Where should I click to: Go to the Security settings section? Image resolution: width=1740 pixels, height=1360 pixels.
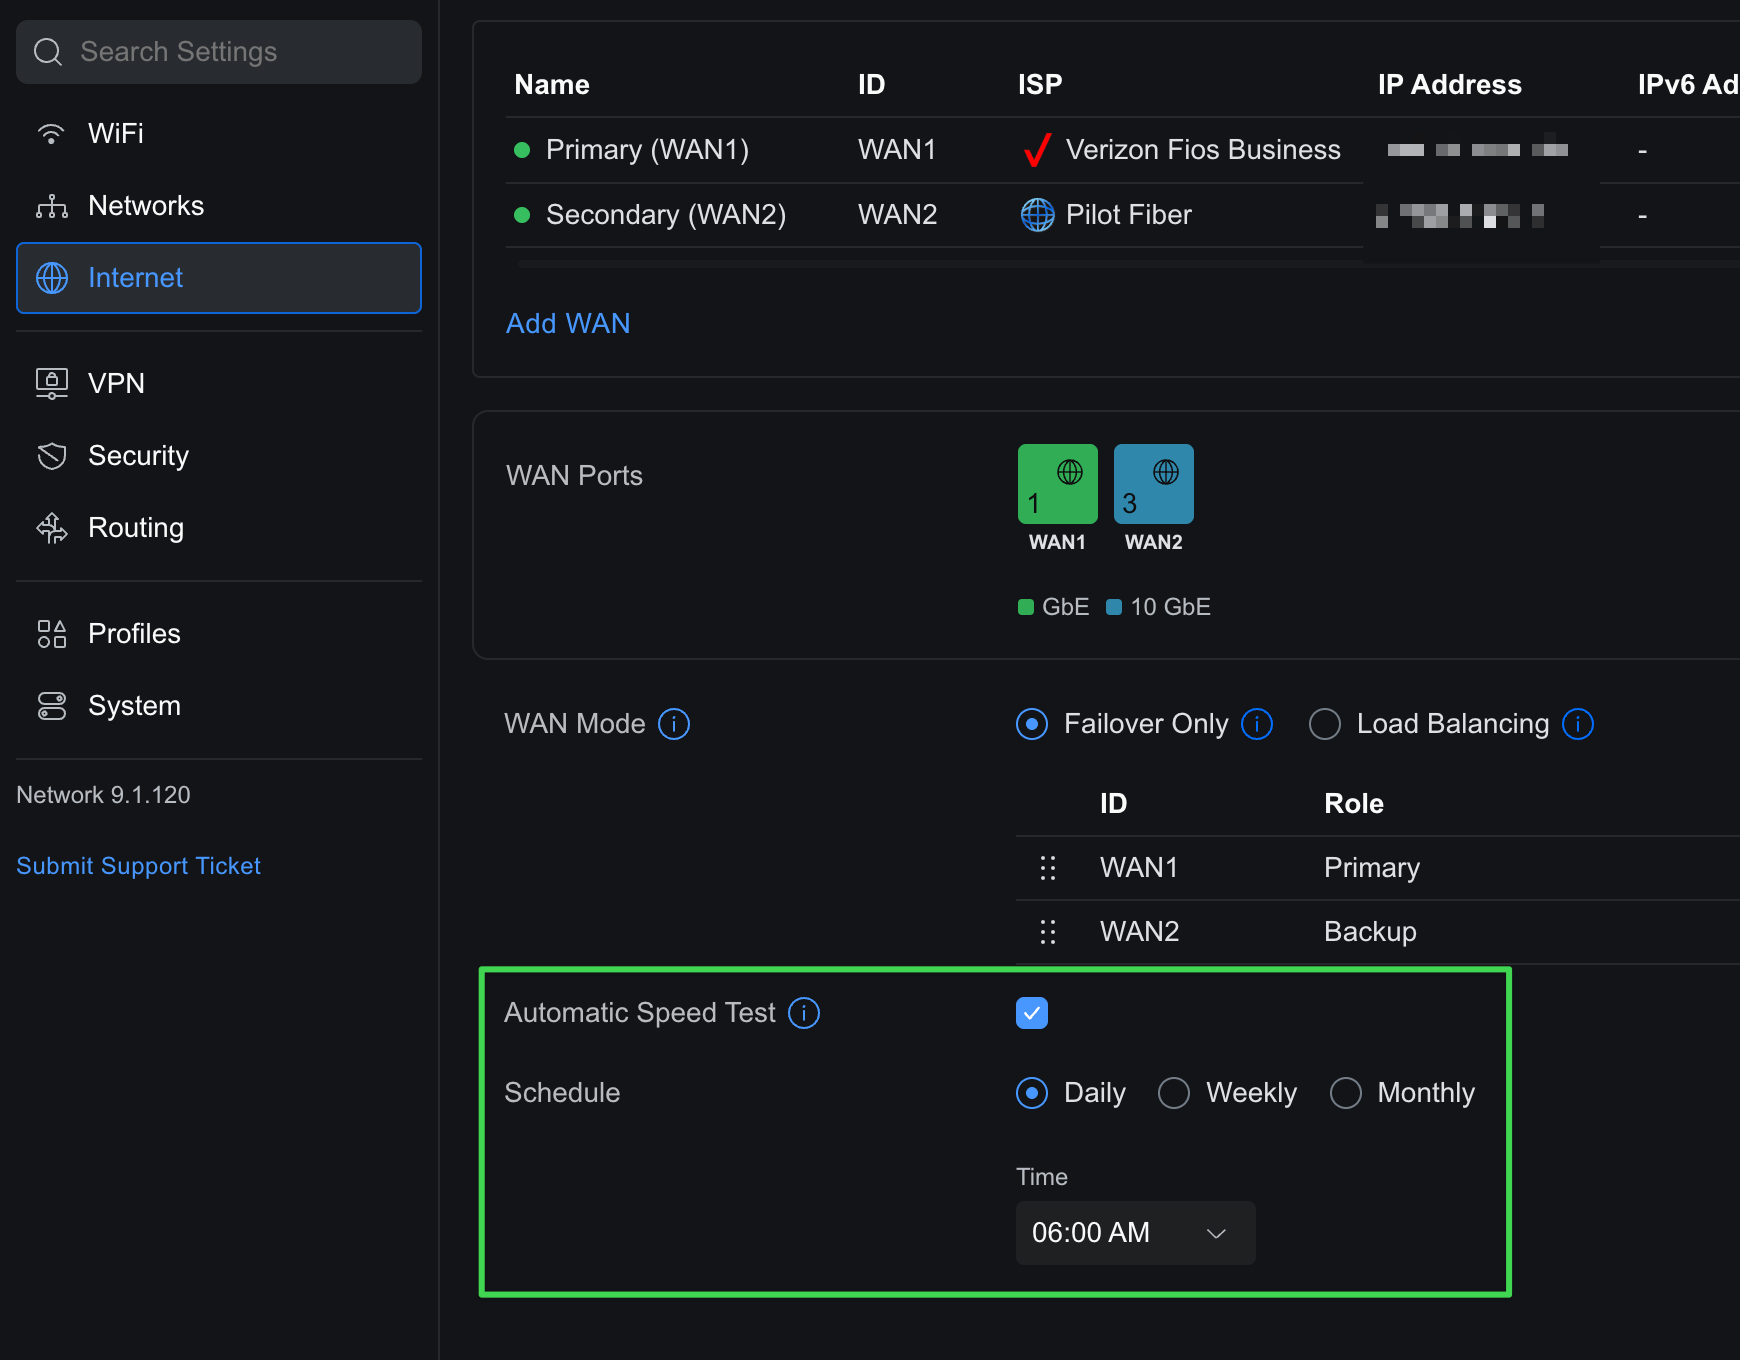point(138,456)
